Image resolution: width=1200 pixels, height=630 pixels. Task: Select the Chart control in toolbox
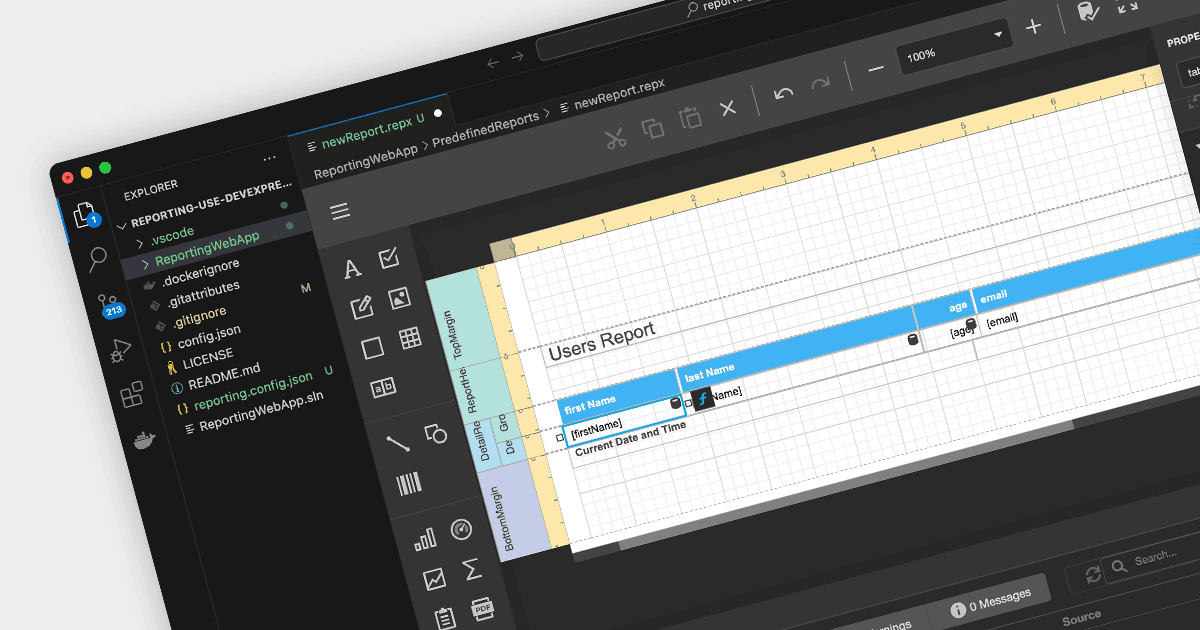425,540
